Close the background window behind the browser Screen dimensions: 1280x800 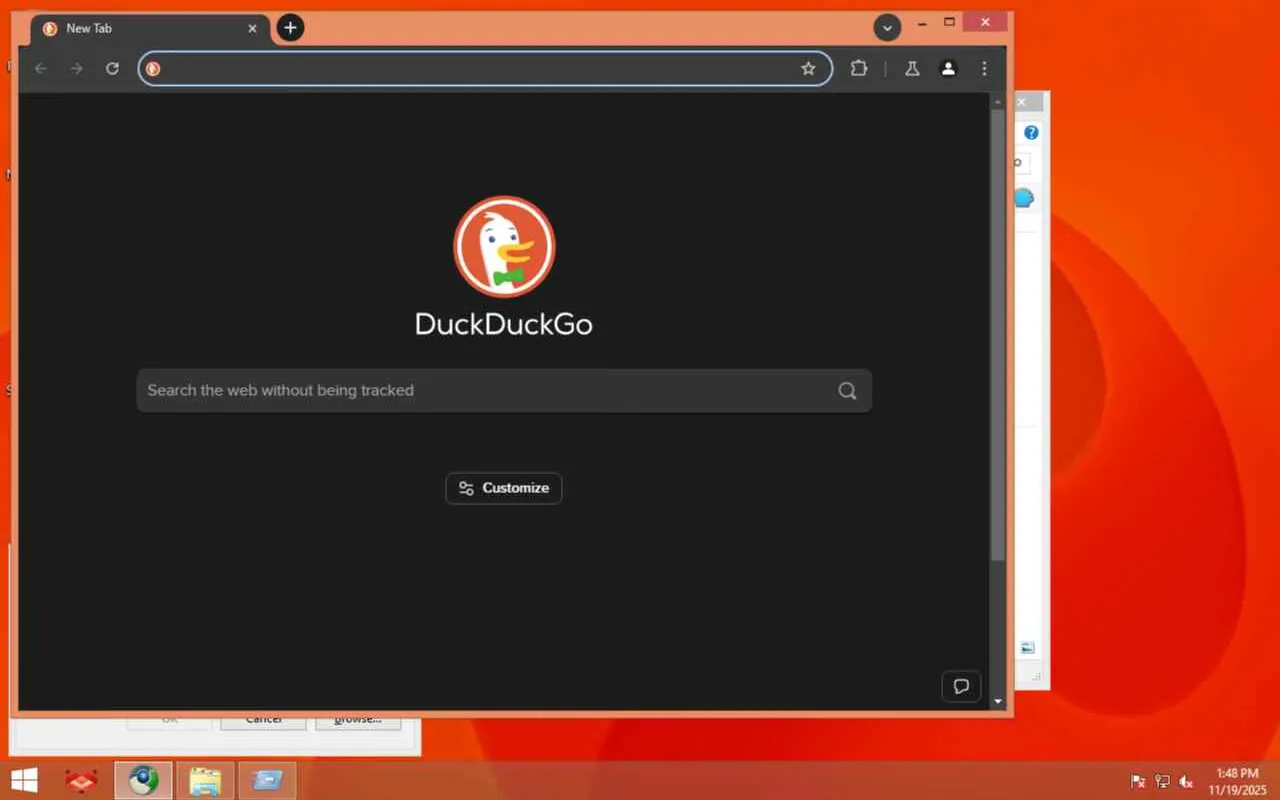pyautogui.click(x=1022, y=102)
